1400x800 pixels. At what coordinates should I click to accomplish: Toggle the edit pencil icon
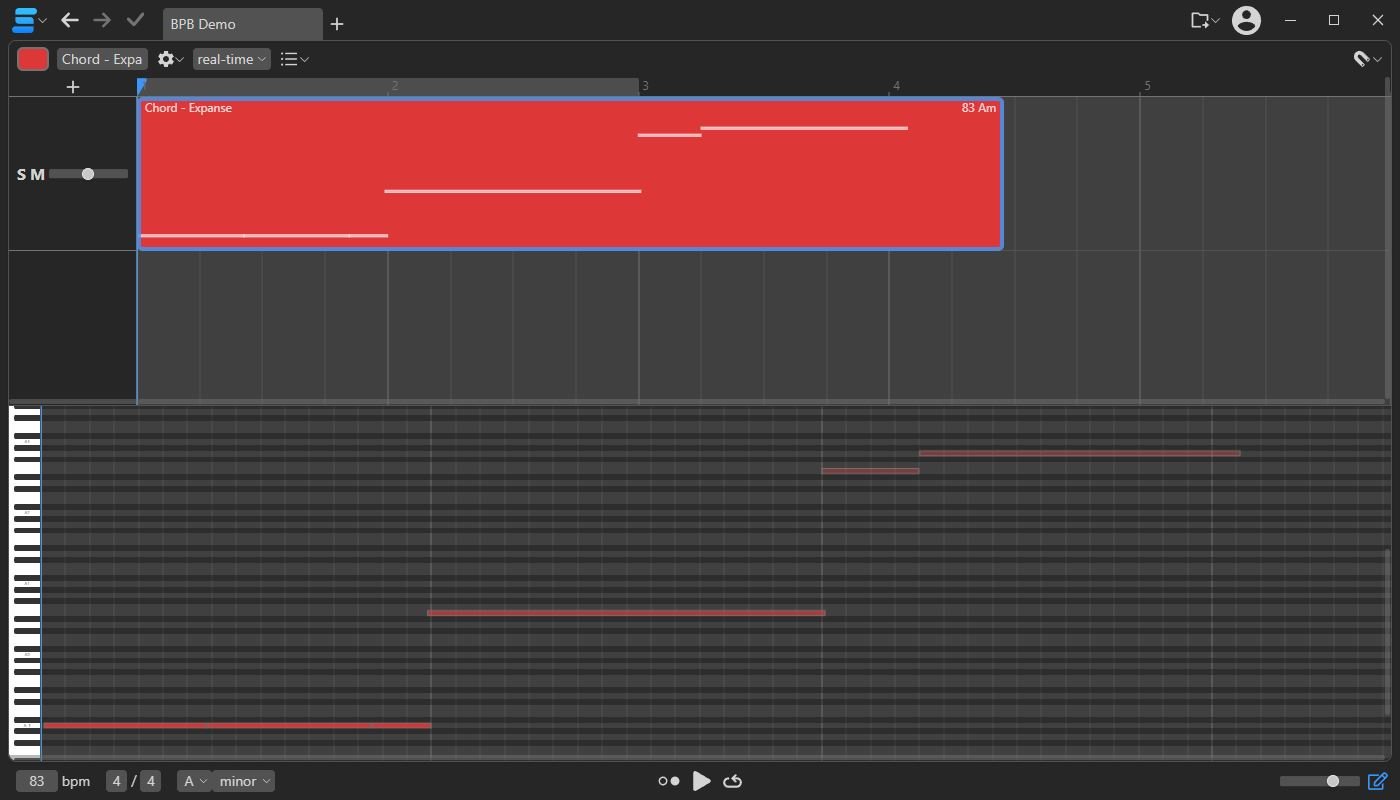pos(1378,781)
